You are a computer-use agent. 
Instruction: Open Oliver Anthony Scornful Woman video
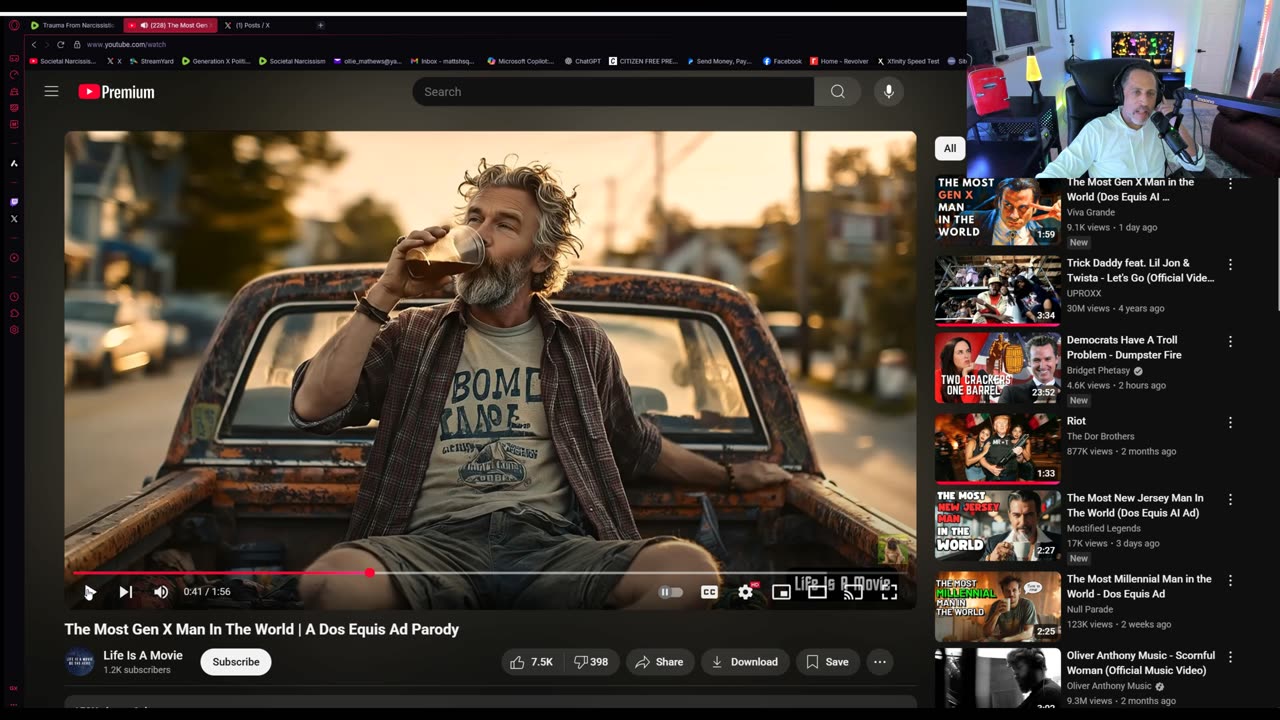pos(1141,663)
